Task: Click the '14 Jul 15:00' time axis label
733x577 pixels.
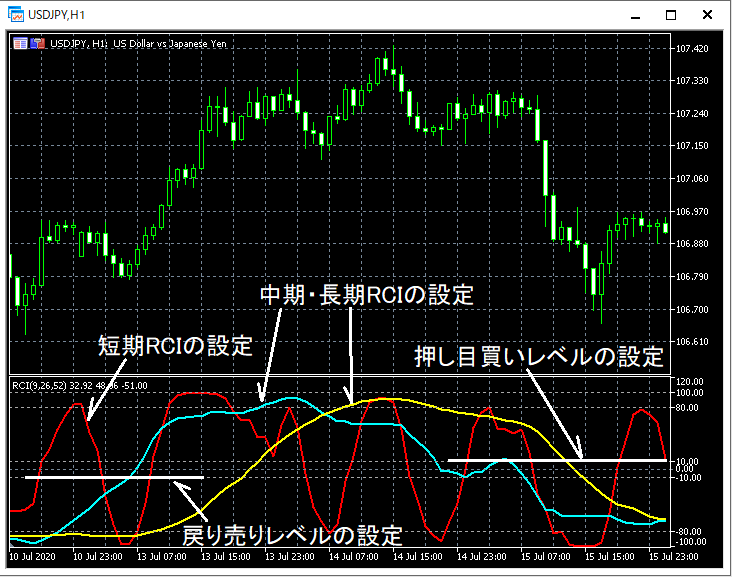Action: click(x=417, y=557)
